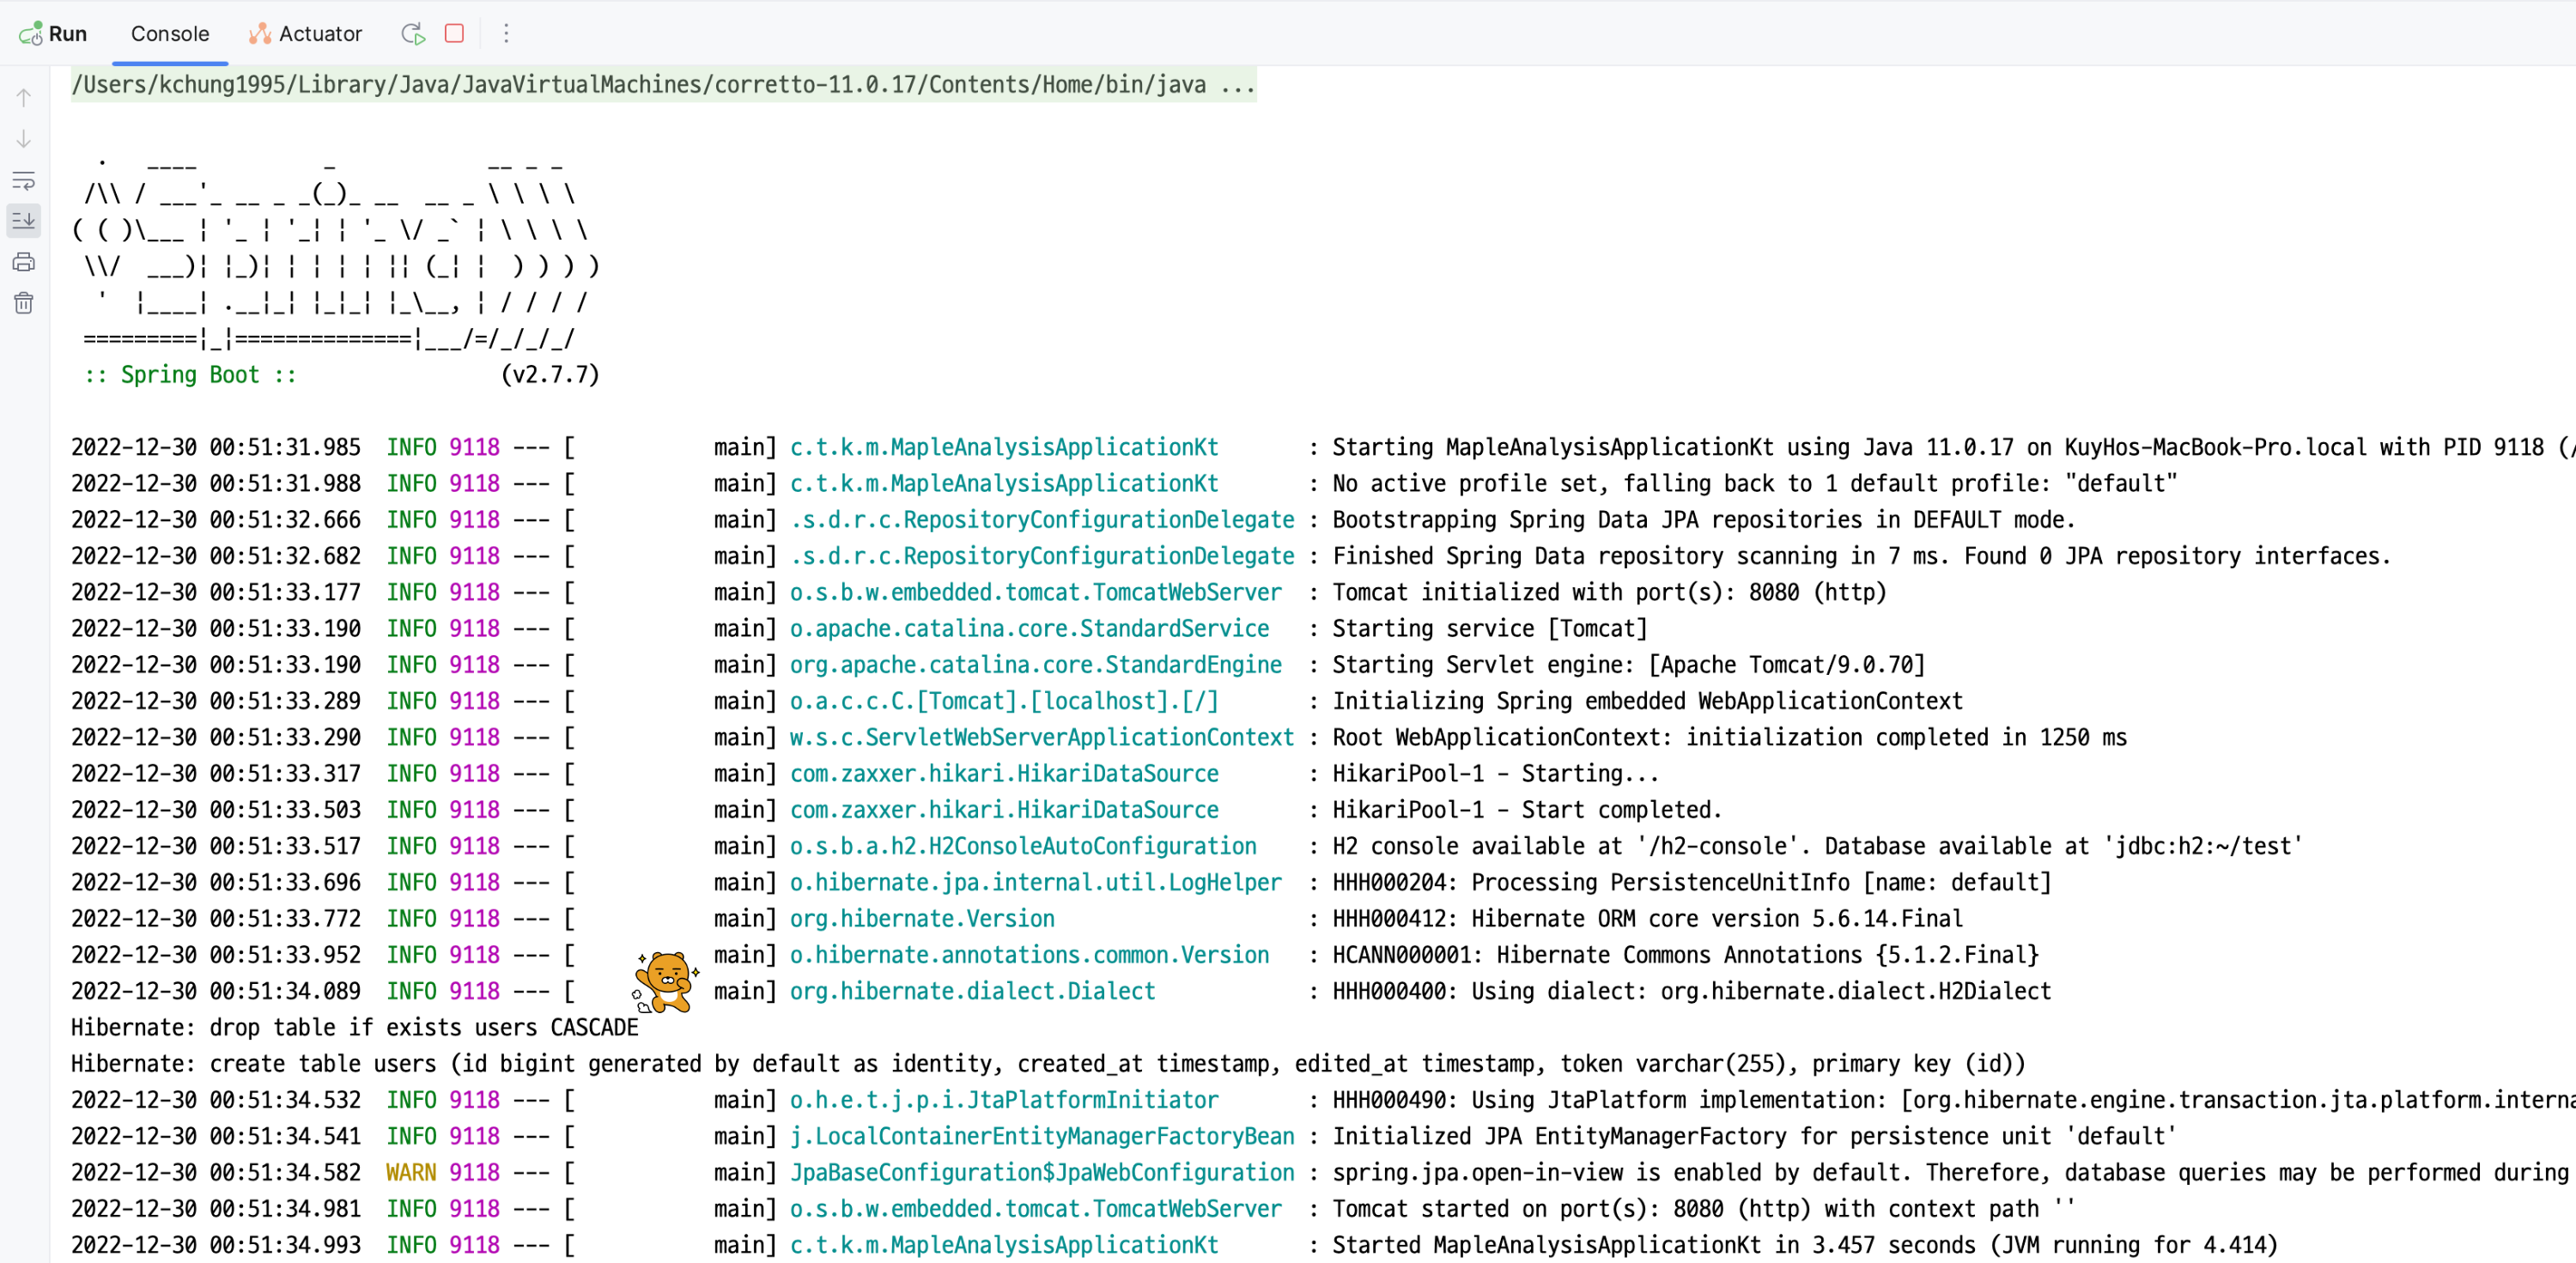The height and width of the screenshot is (1263, 2576).
Task: Click the ellipsis after bin/java path
Action: click(x=1237, y=85)
